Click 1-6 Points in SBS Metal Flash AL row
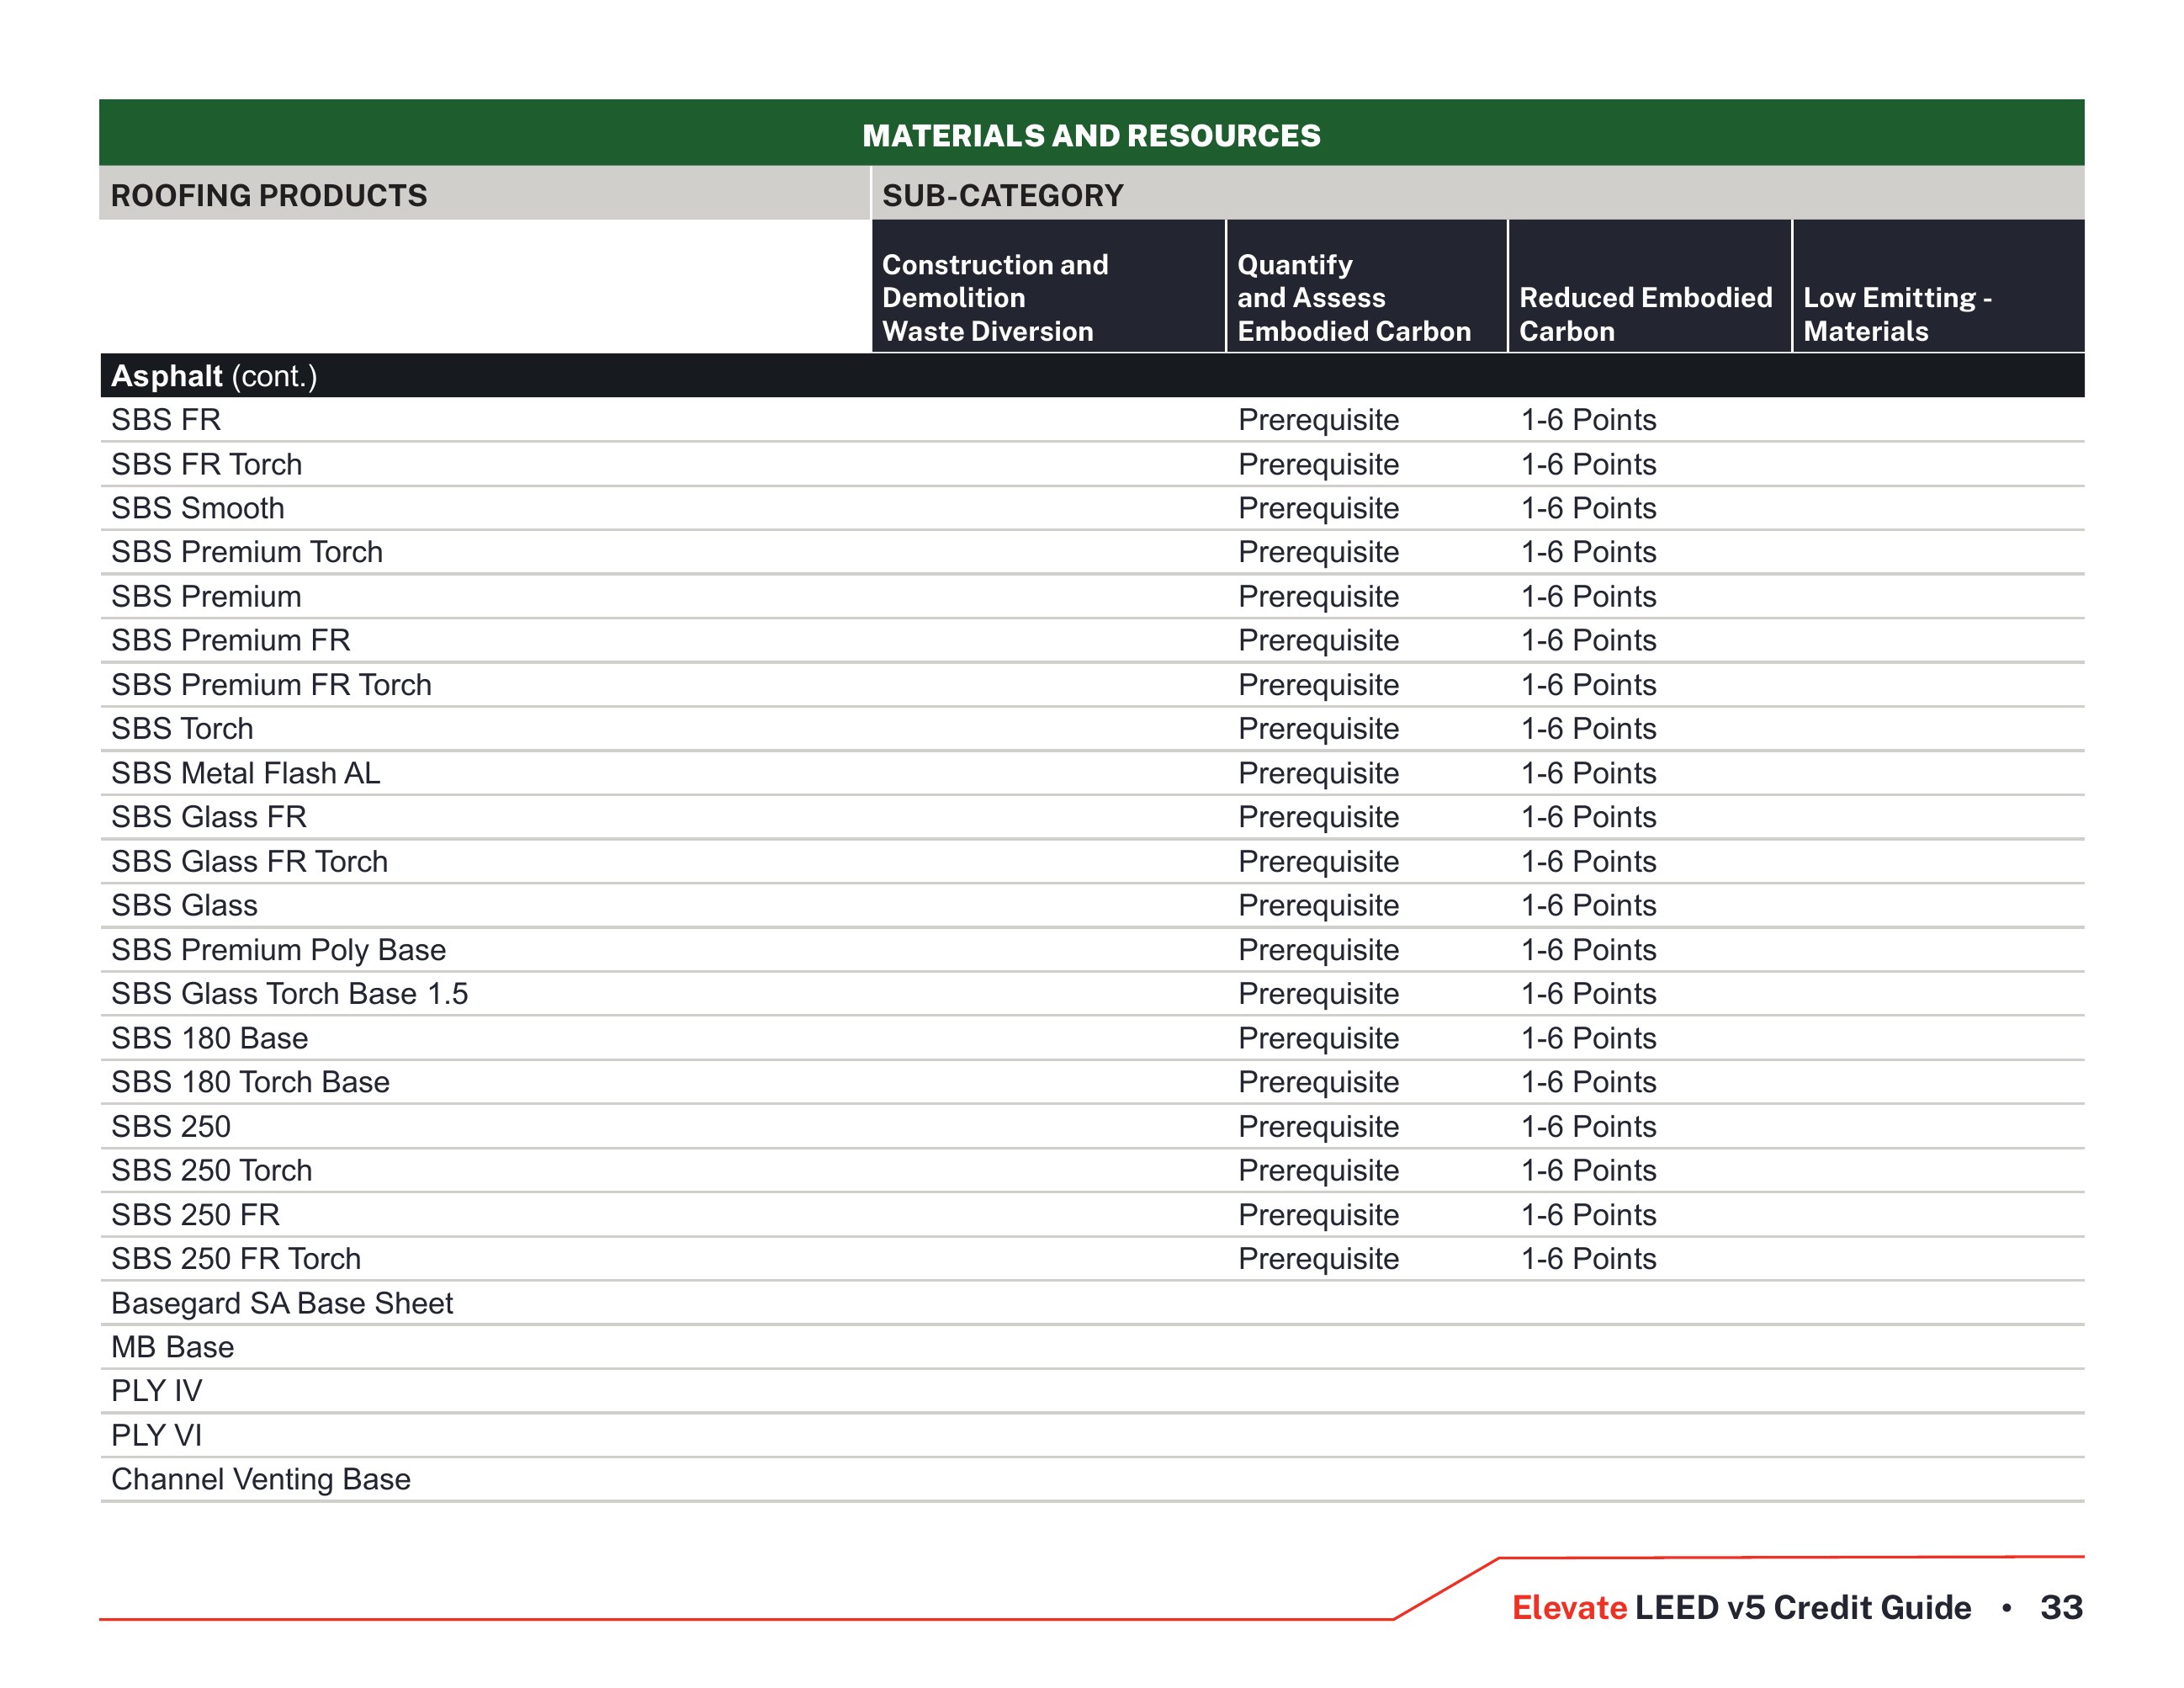 tap(1588, 773)
